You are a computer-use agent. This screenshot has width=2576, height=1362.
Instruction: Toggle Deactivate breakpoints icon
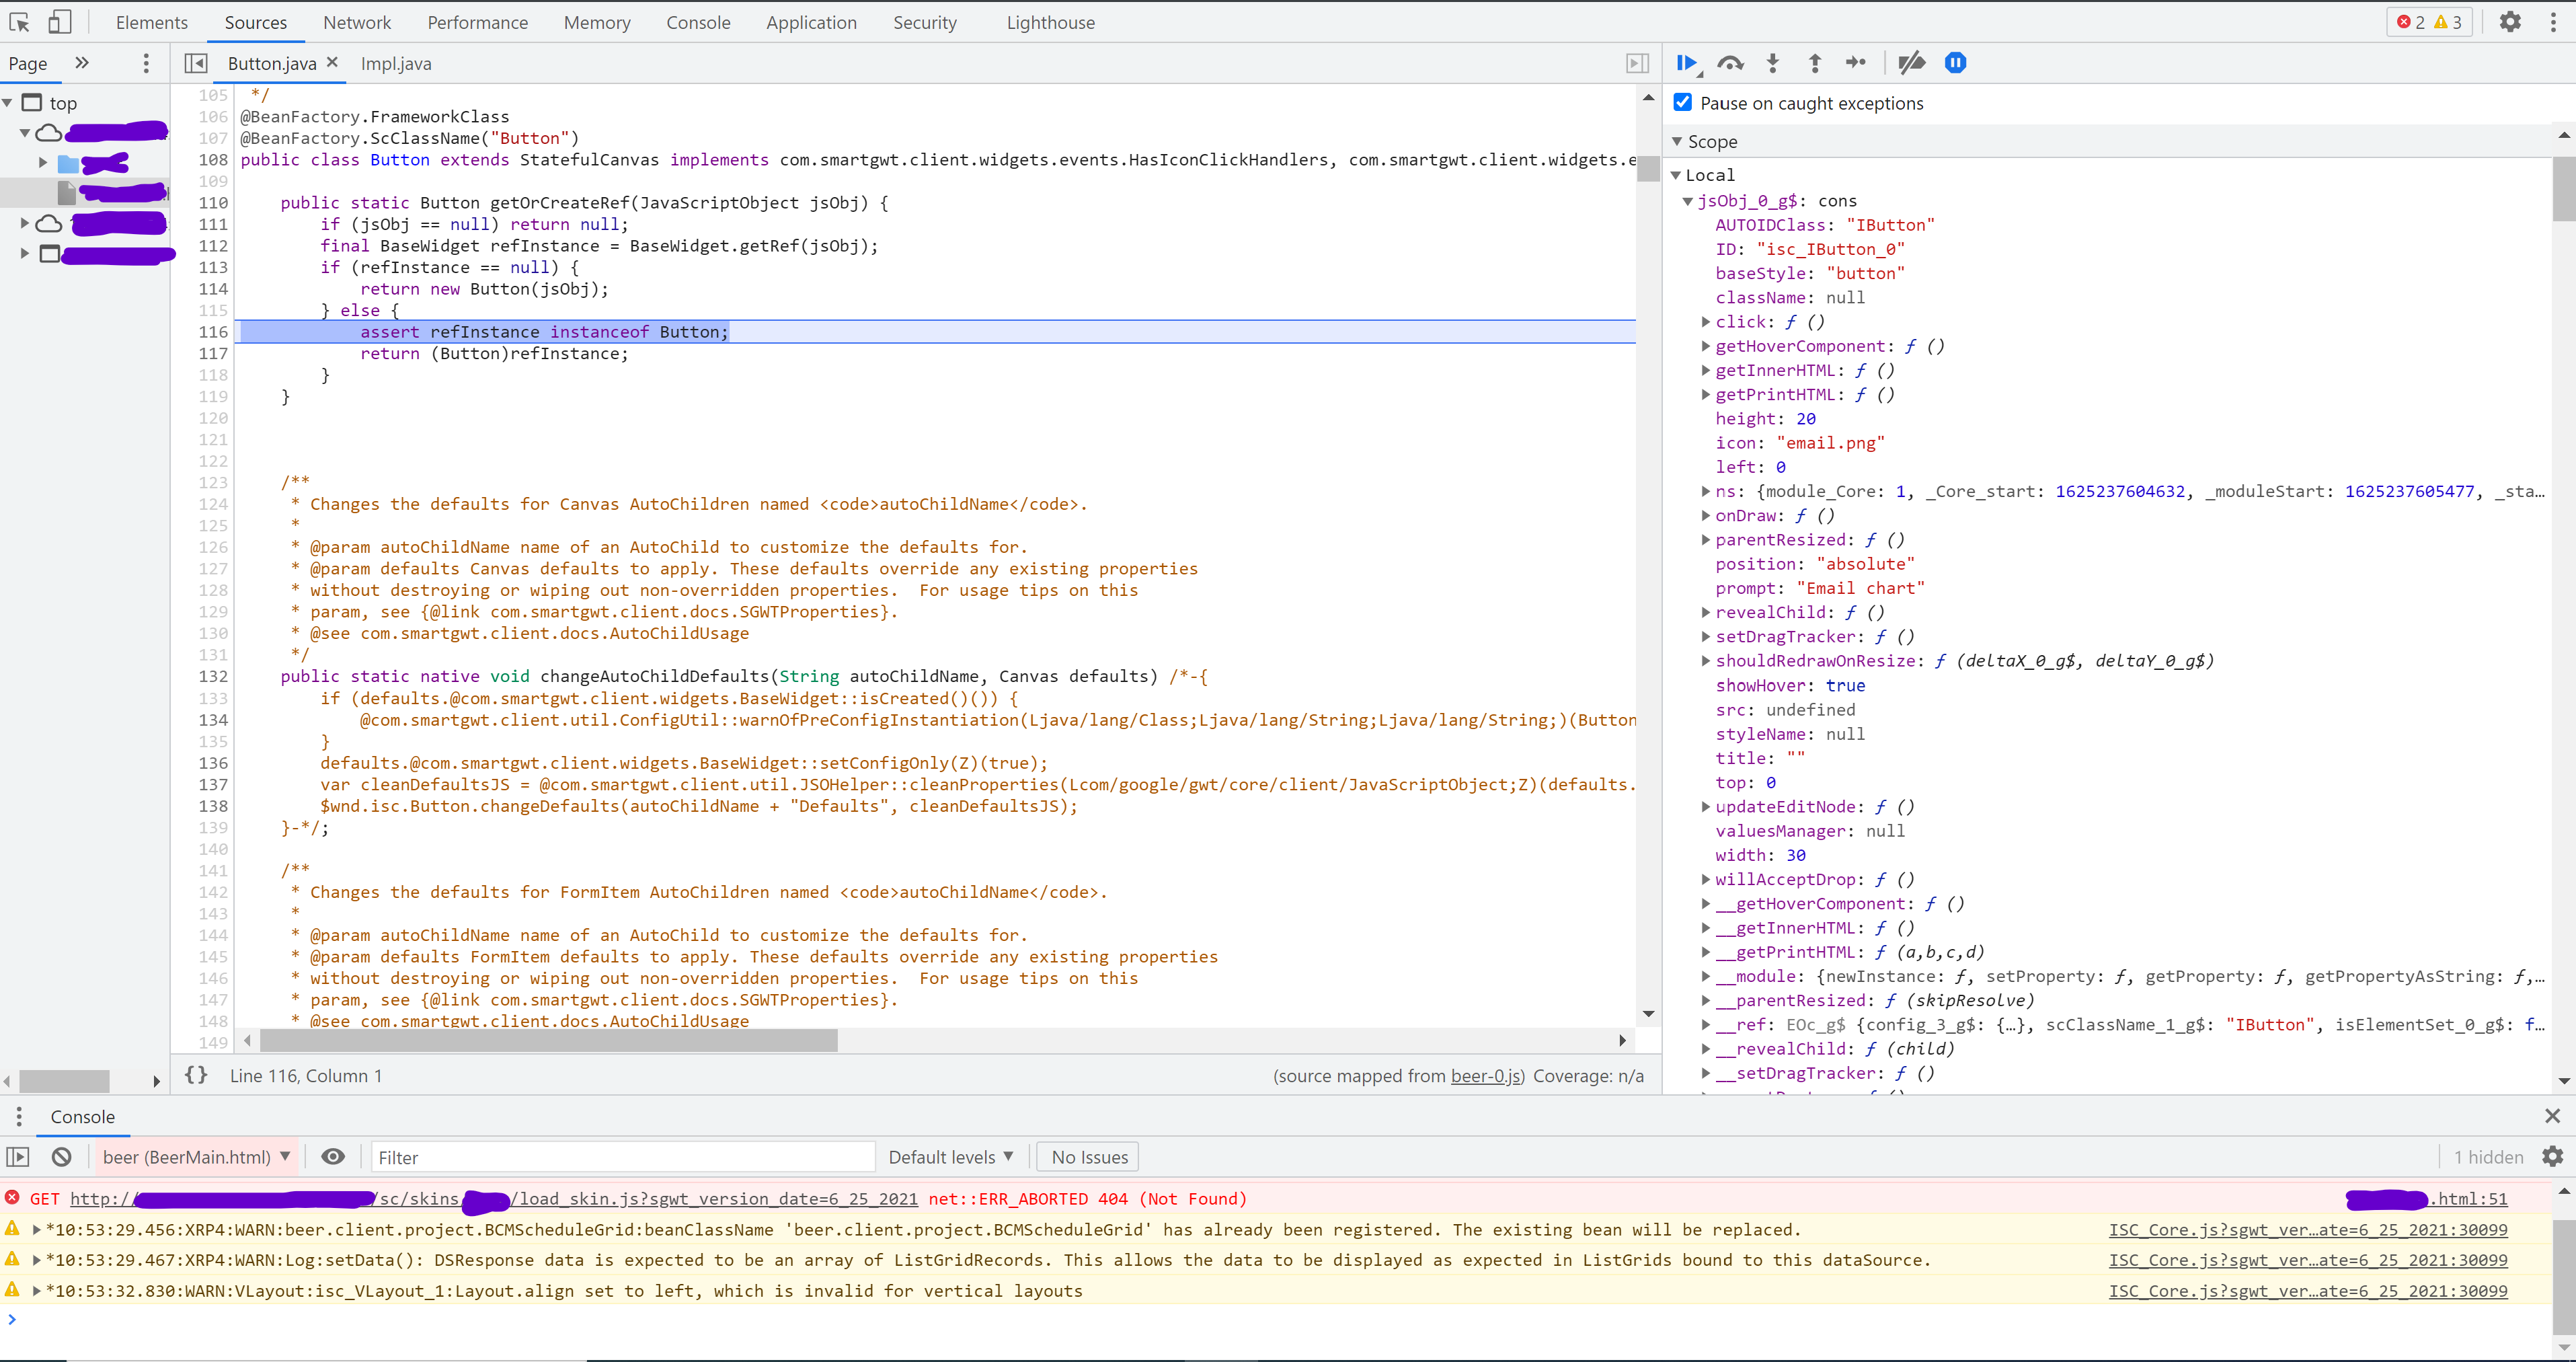[x=1911, y=63]
